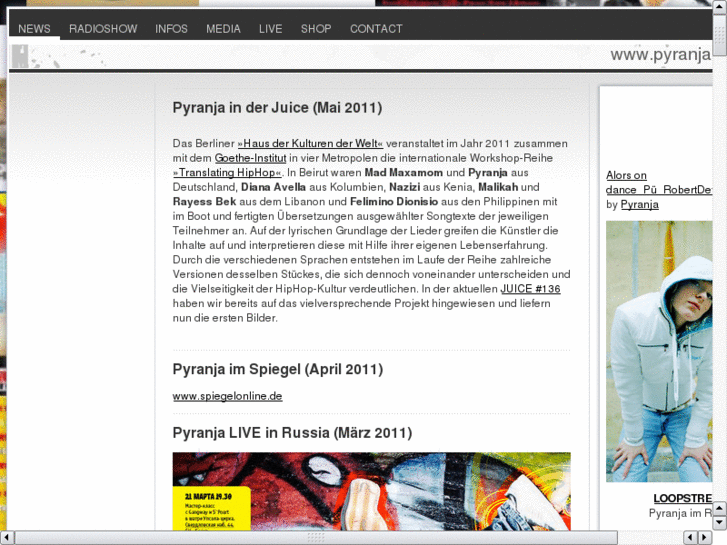Open the NEWS menu item
The image size is (727, 545).
point(34,29)
